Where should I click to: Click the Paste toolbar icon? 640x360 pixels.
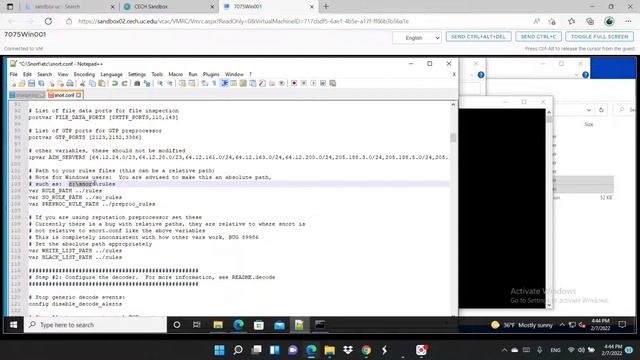(102, 83)
